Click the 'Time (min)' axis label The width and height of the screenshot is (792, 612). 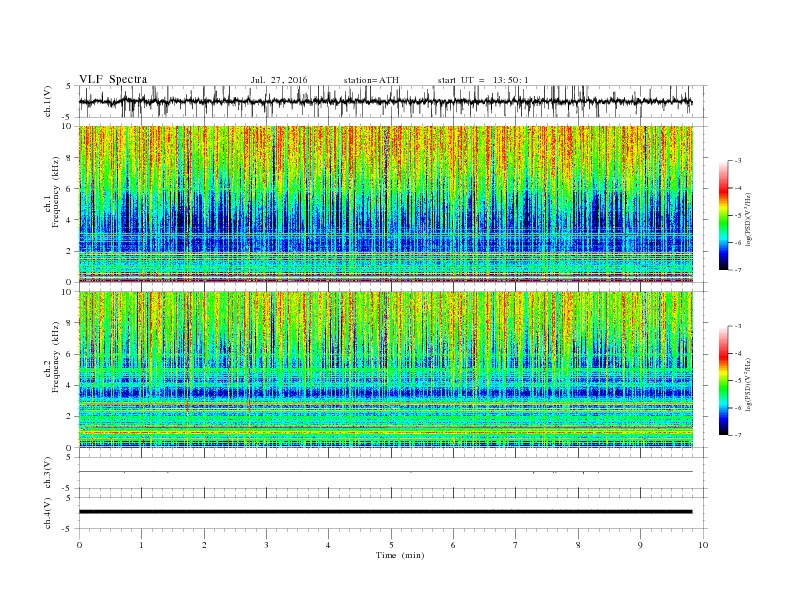pos(400,555)
